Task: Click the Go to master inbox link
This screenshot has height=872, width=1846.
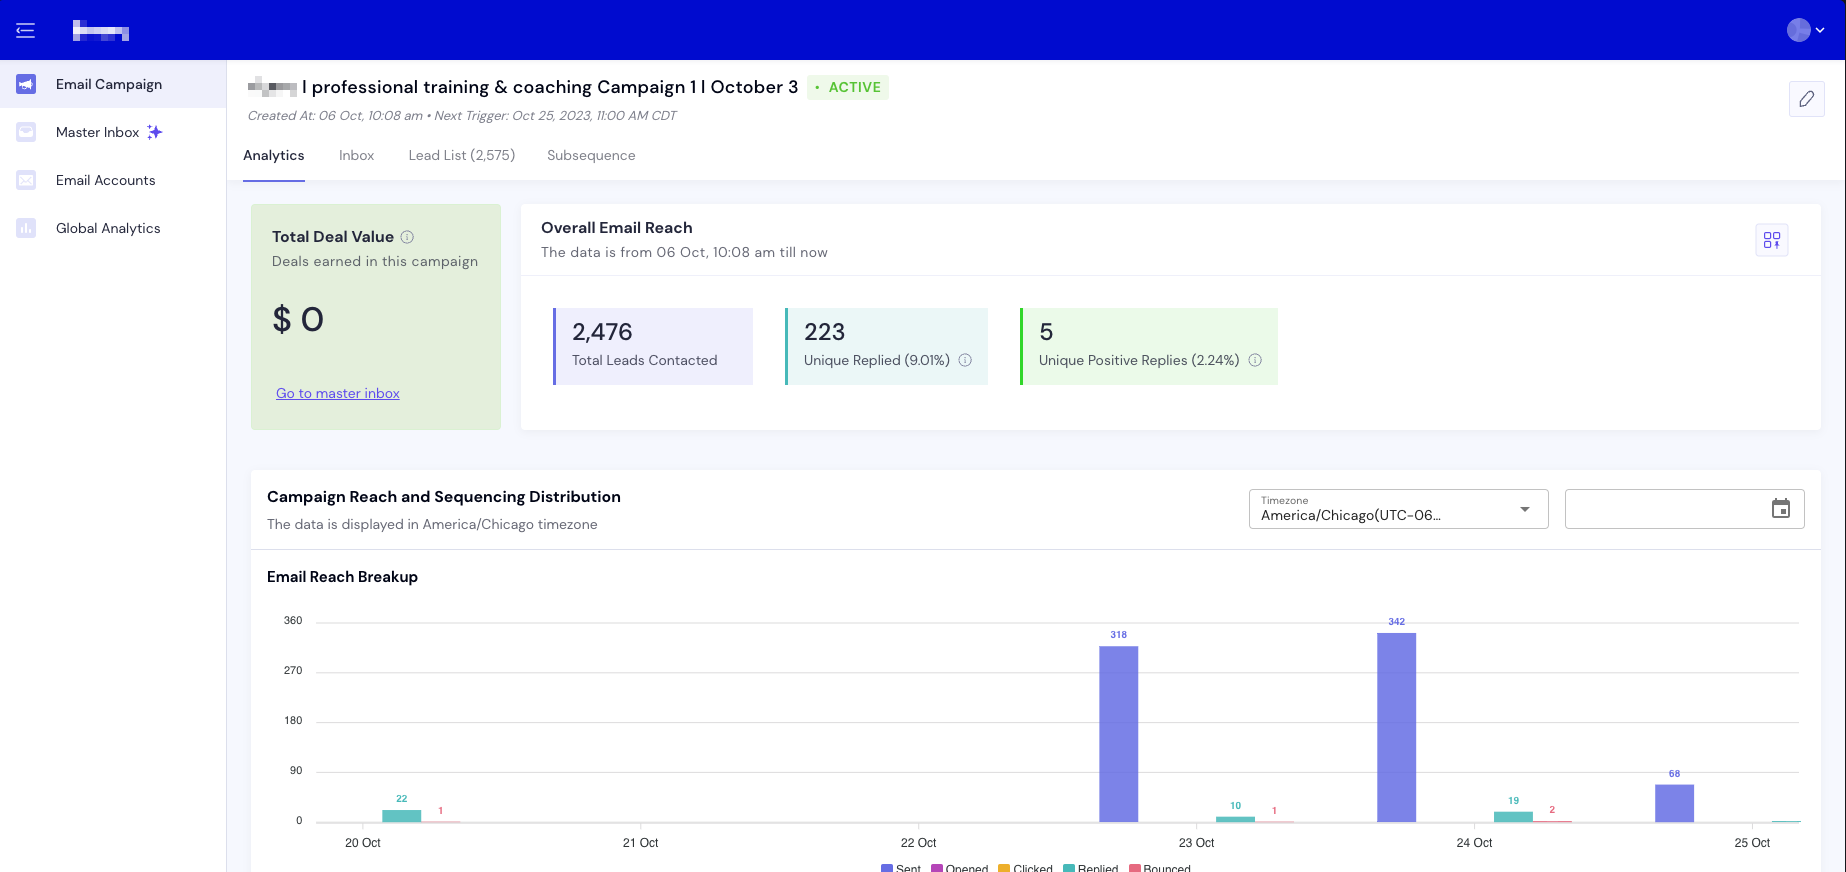Action: coord(338,393)
